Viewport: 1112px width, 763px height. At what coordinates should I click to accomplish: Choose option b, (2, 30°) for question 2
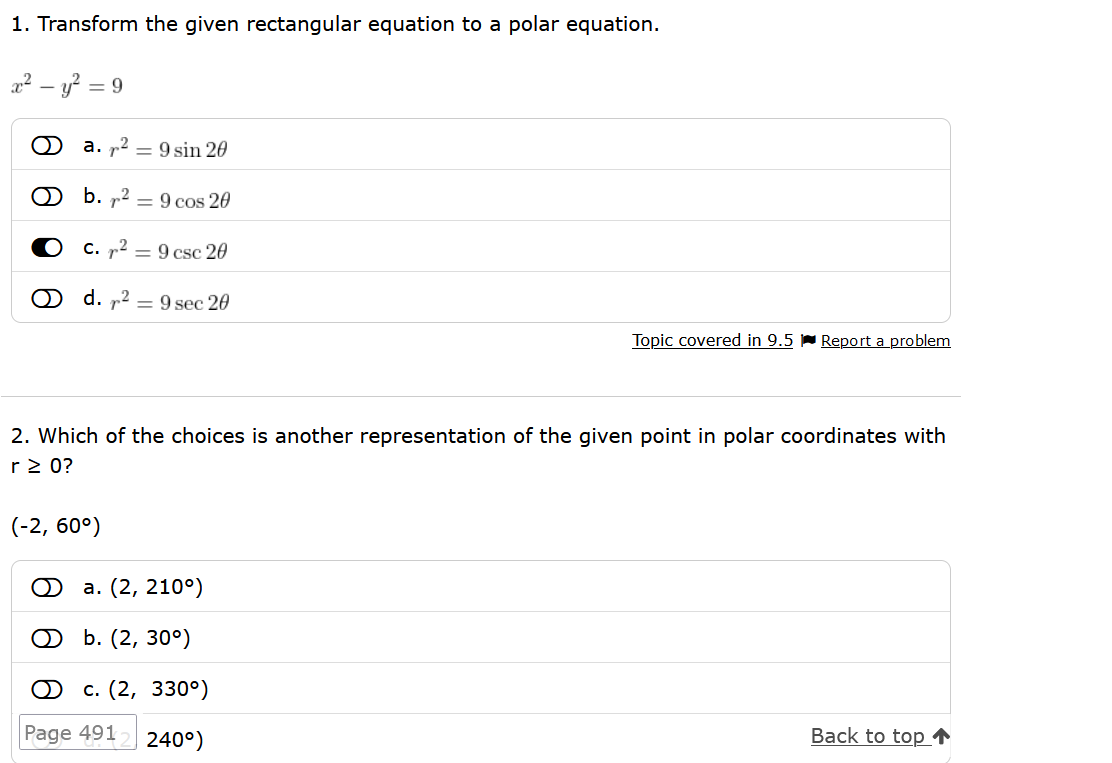click(46, 637)
